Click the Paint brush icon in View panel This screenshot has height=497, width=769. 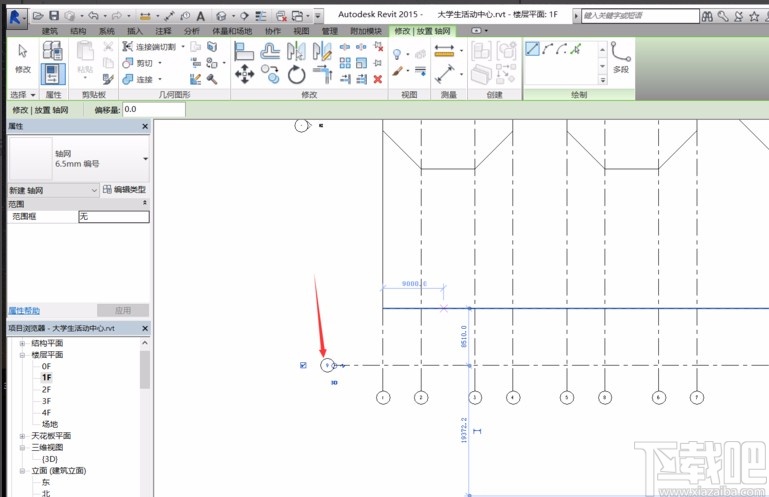click(397, 72)
